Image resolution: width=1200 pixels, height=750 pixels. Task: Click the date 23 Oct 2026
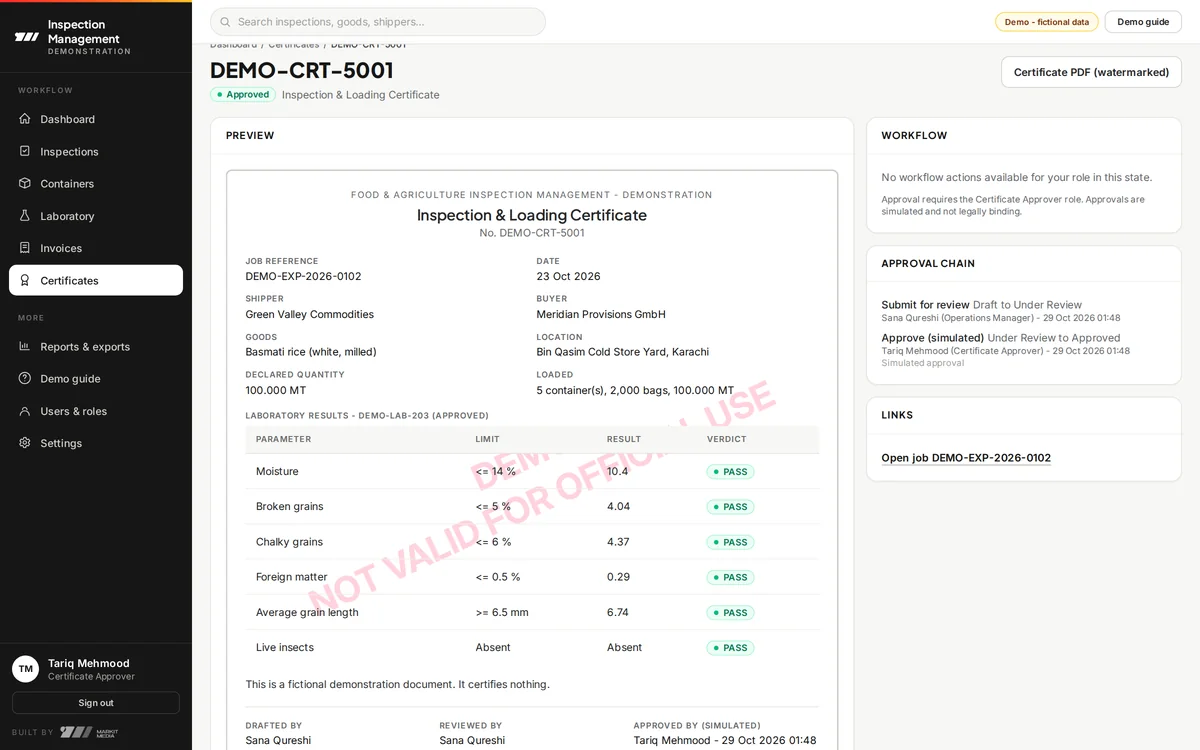pyautogui.click(x=568, y=276)
